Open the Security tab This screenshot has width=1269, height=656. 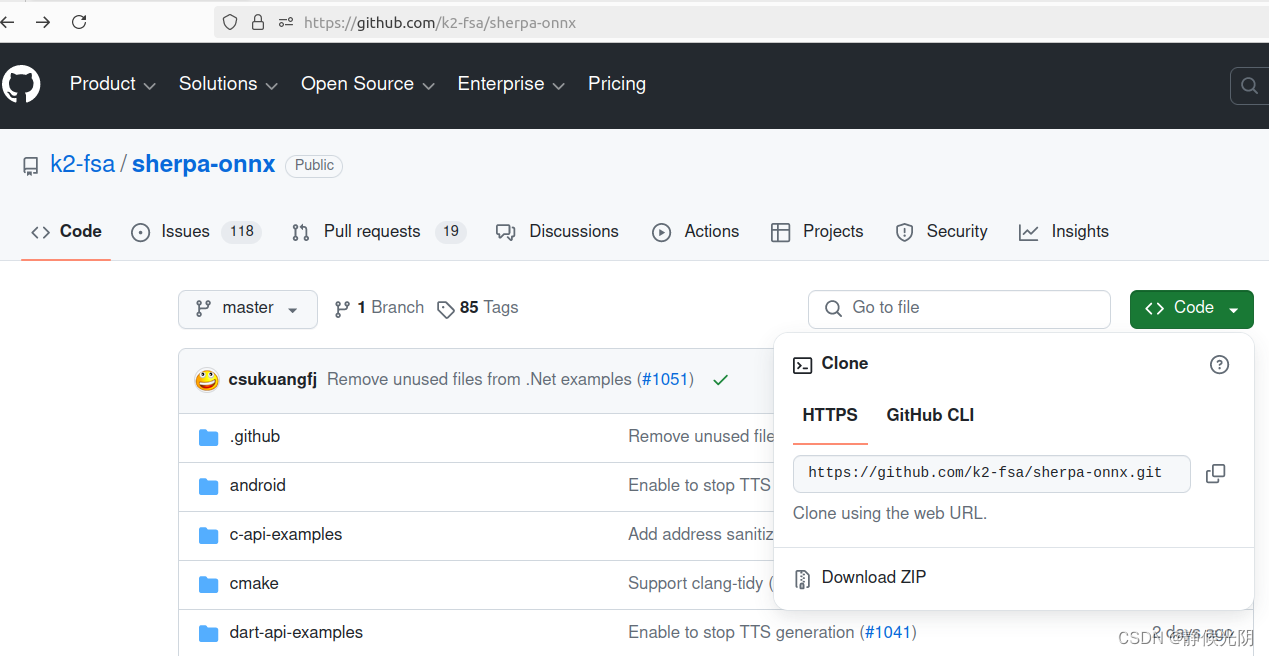click(x=941, y=232)
